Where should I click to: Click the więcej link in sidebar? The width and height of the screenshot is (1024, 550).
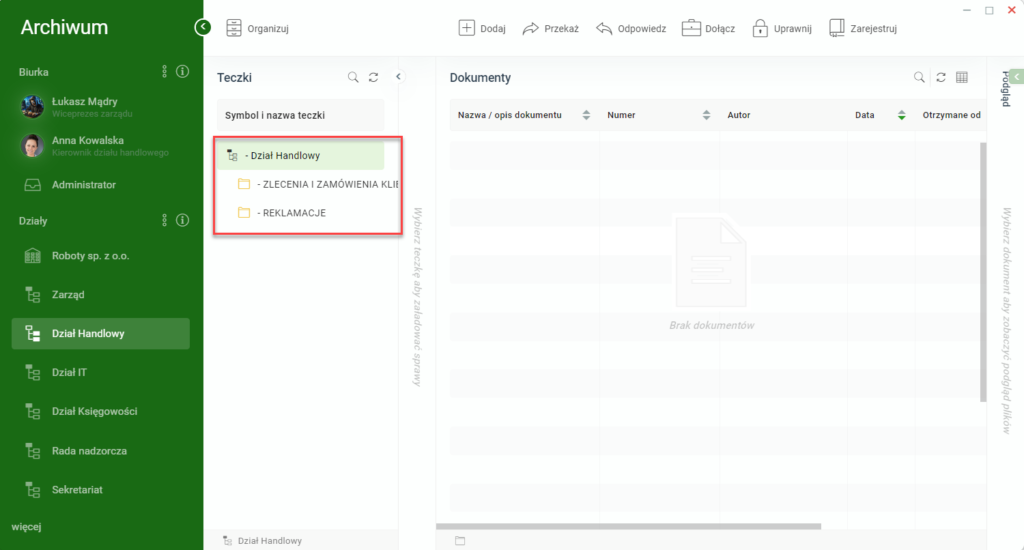26,526
